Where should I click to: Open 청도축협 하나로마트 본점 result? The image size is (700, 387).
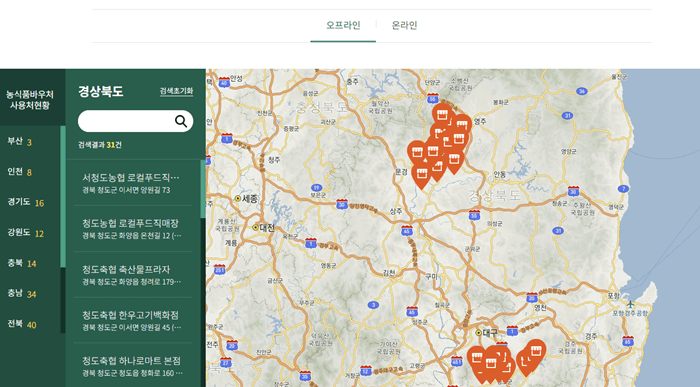pos(133,366)
